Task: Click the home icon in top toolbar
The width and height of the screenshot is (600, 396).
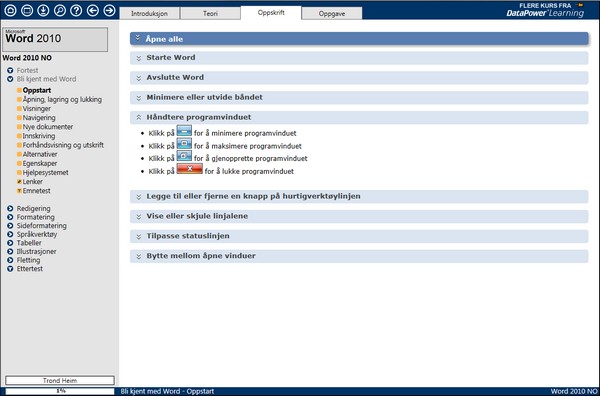Action: tap(10, 10)
